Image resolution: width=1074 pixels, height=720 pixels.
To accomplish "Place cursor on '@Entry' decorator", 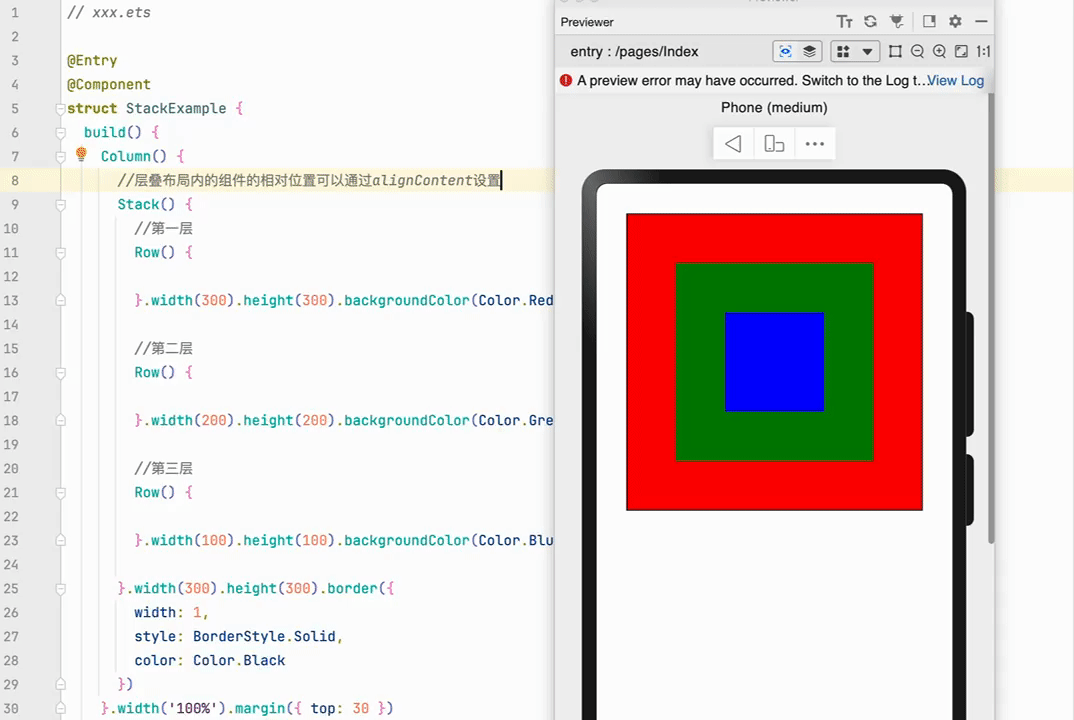I will click(92, 60).
